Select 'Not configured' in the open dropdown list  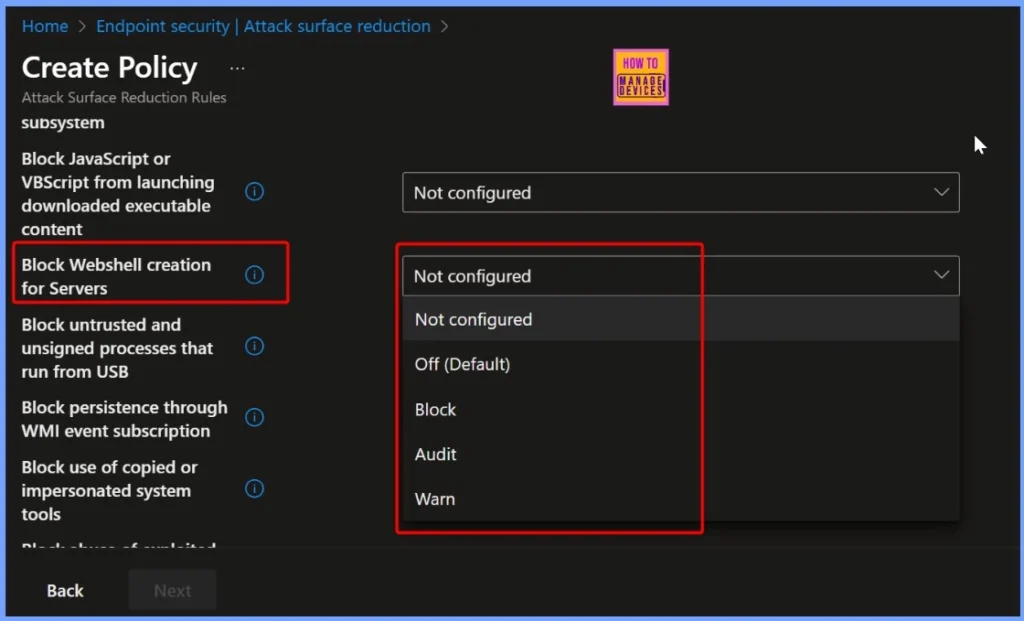coord(473,320)
